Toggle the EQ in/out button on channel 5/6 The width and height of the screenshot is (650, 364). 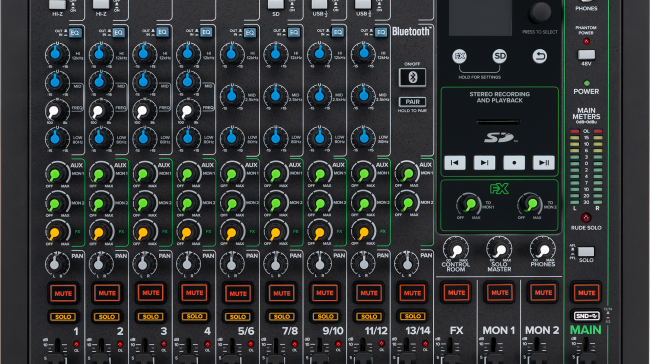tap(250, 32)
